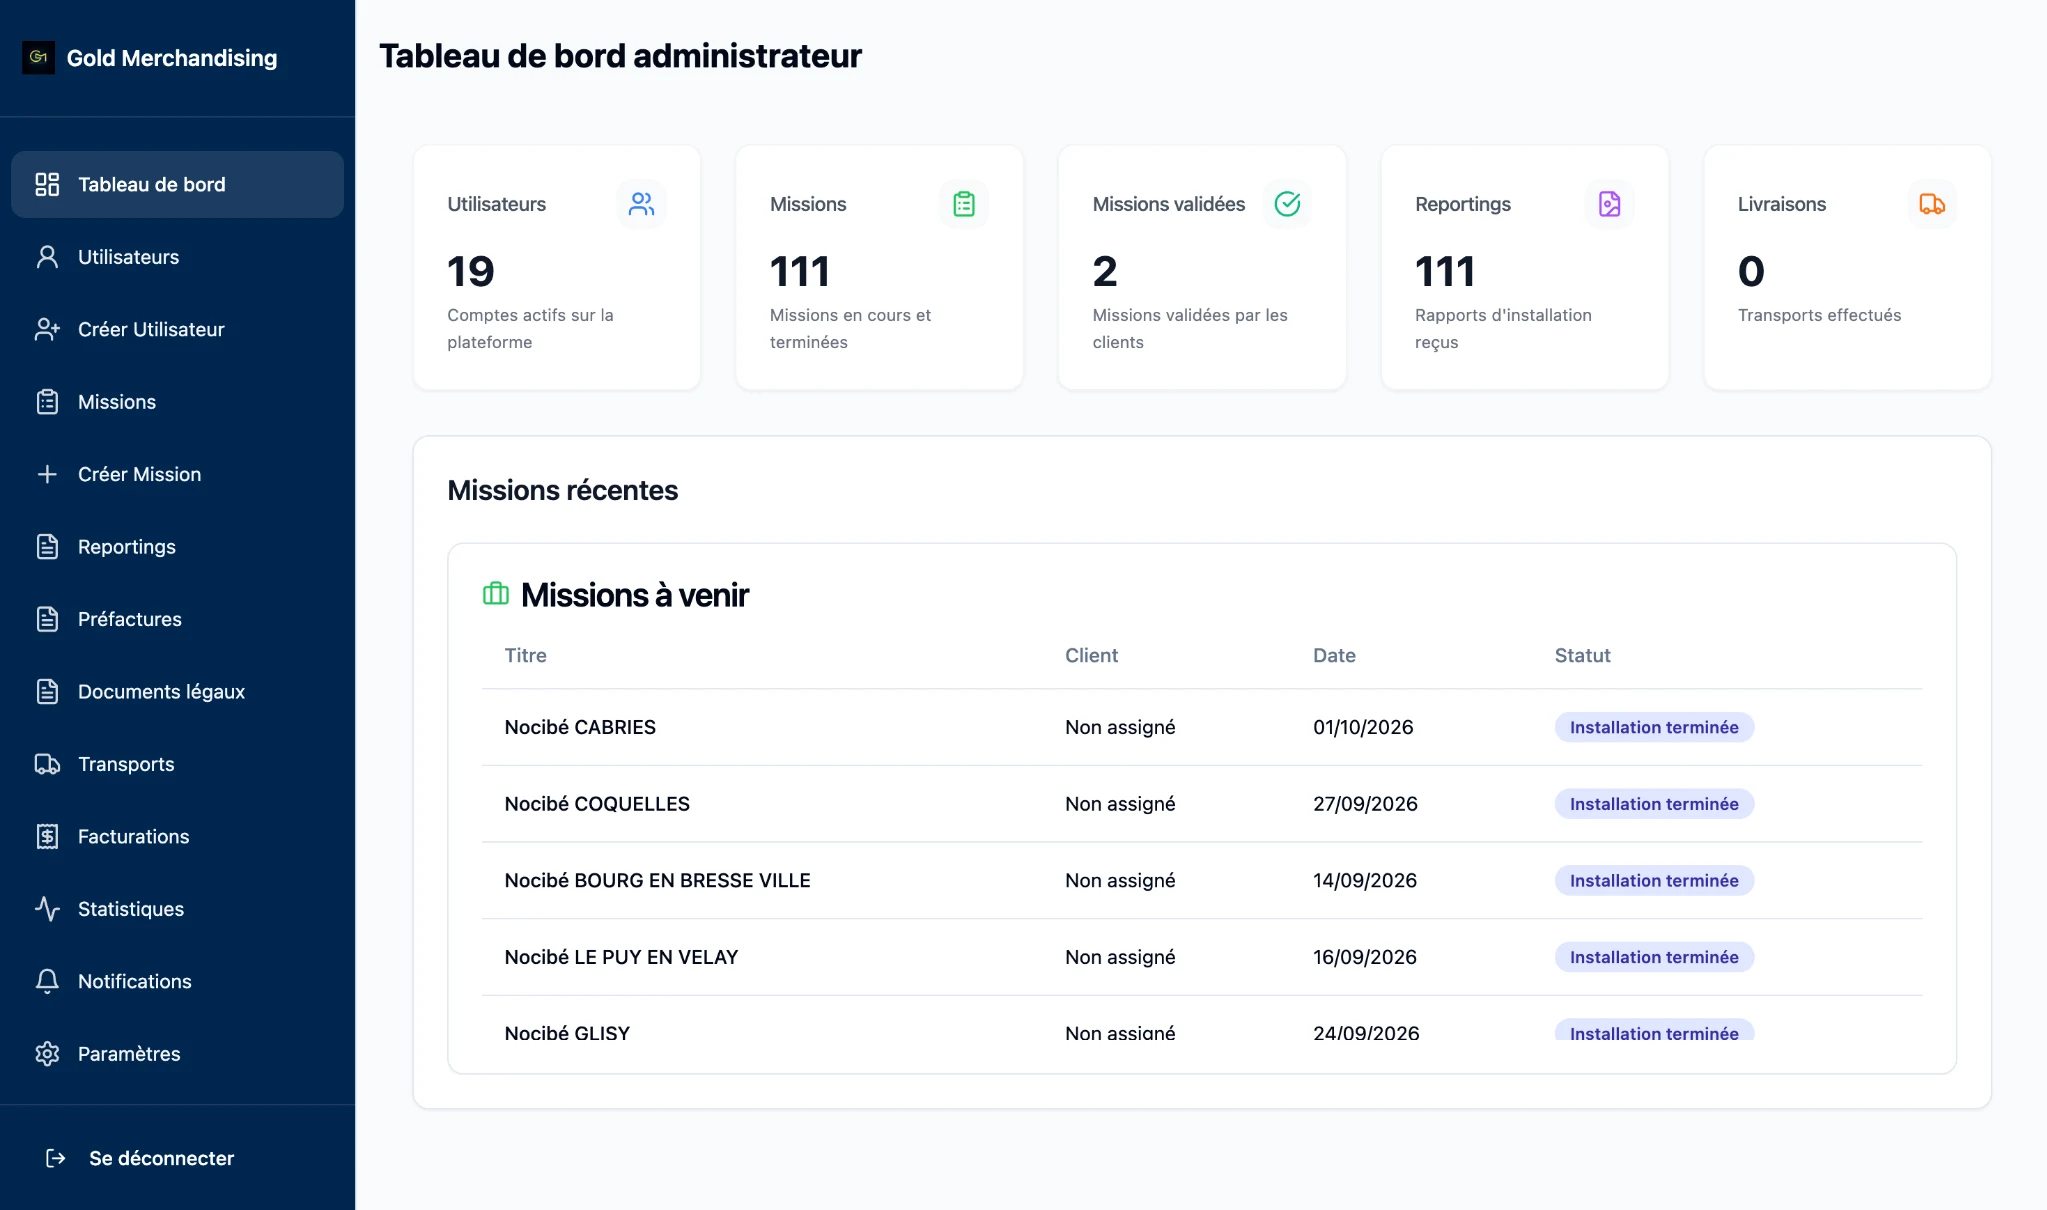Go to Créer Mission in sidebar
This screenshot has height=1210, width=2047.
click(177, 474)
